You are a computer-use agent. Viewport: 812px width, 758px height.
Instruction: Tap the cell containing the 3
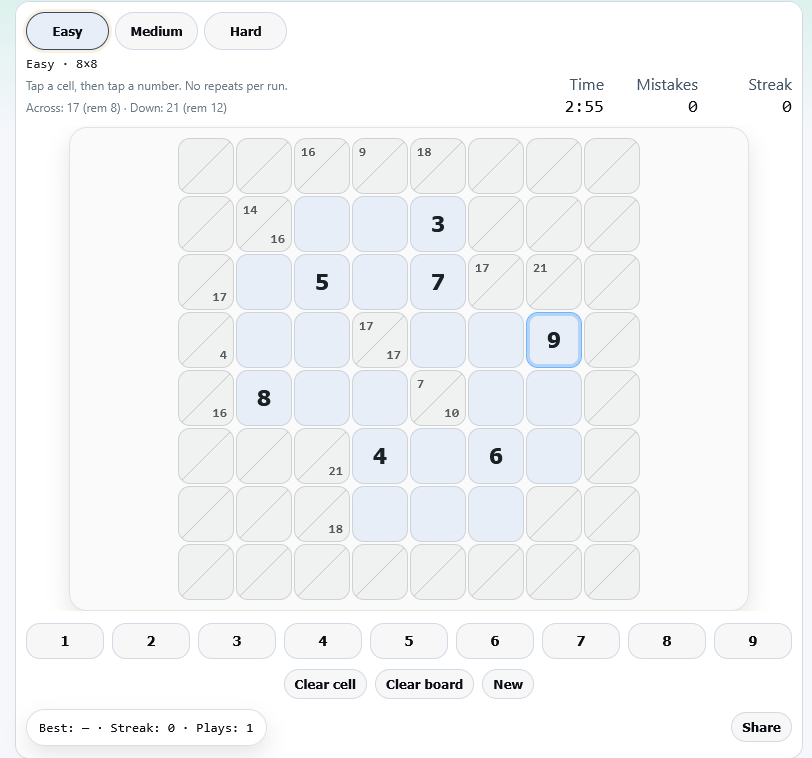438,224
